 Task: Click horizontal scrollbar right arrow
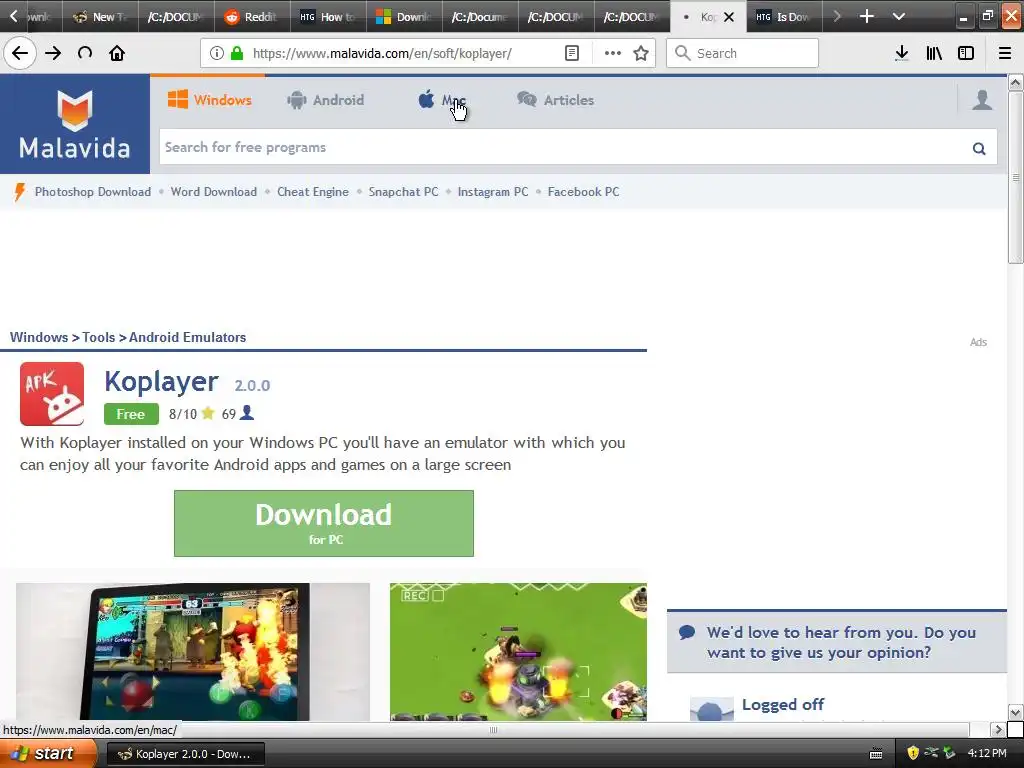998,729
